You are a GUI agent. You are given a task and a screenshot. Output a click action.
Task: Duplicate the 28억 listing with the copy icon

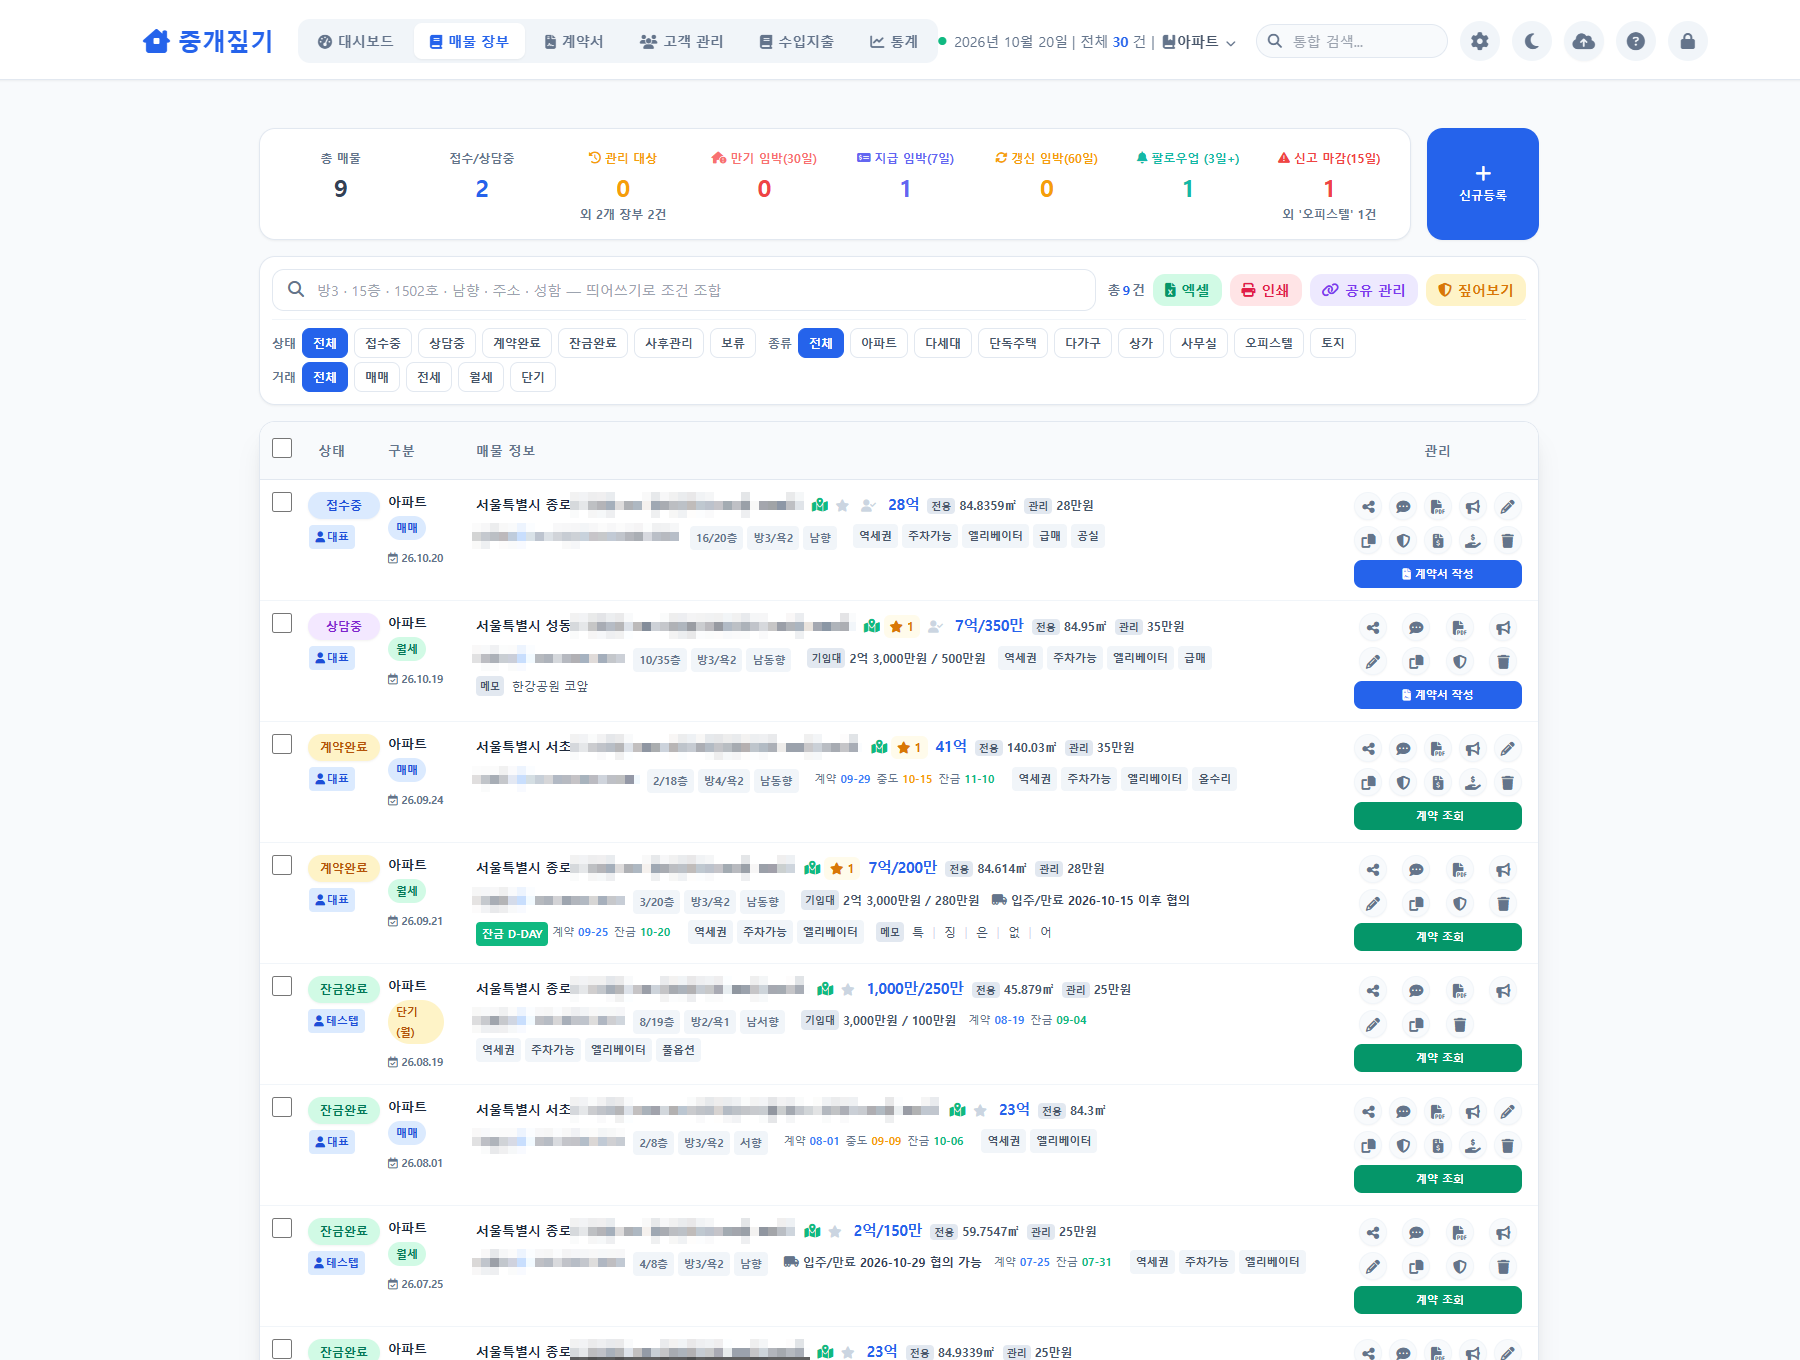coord(1369,541)
